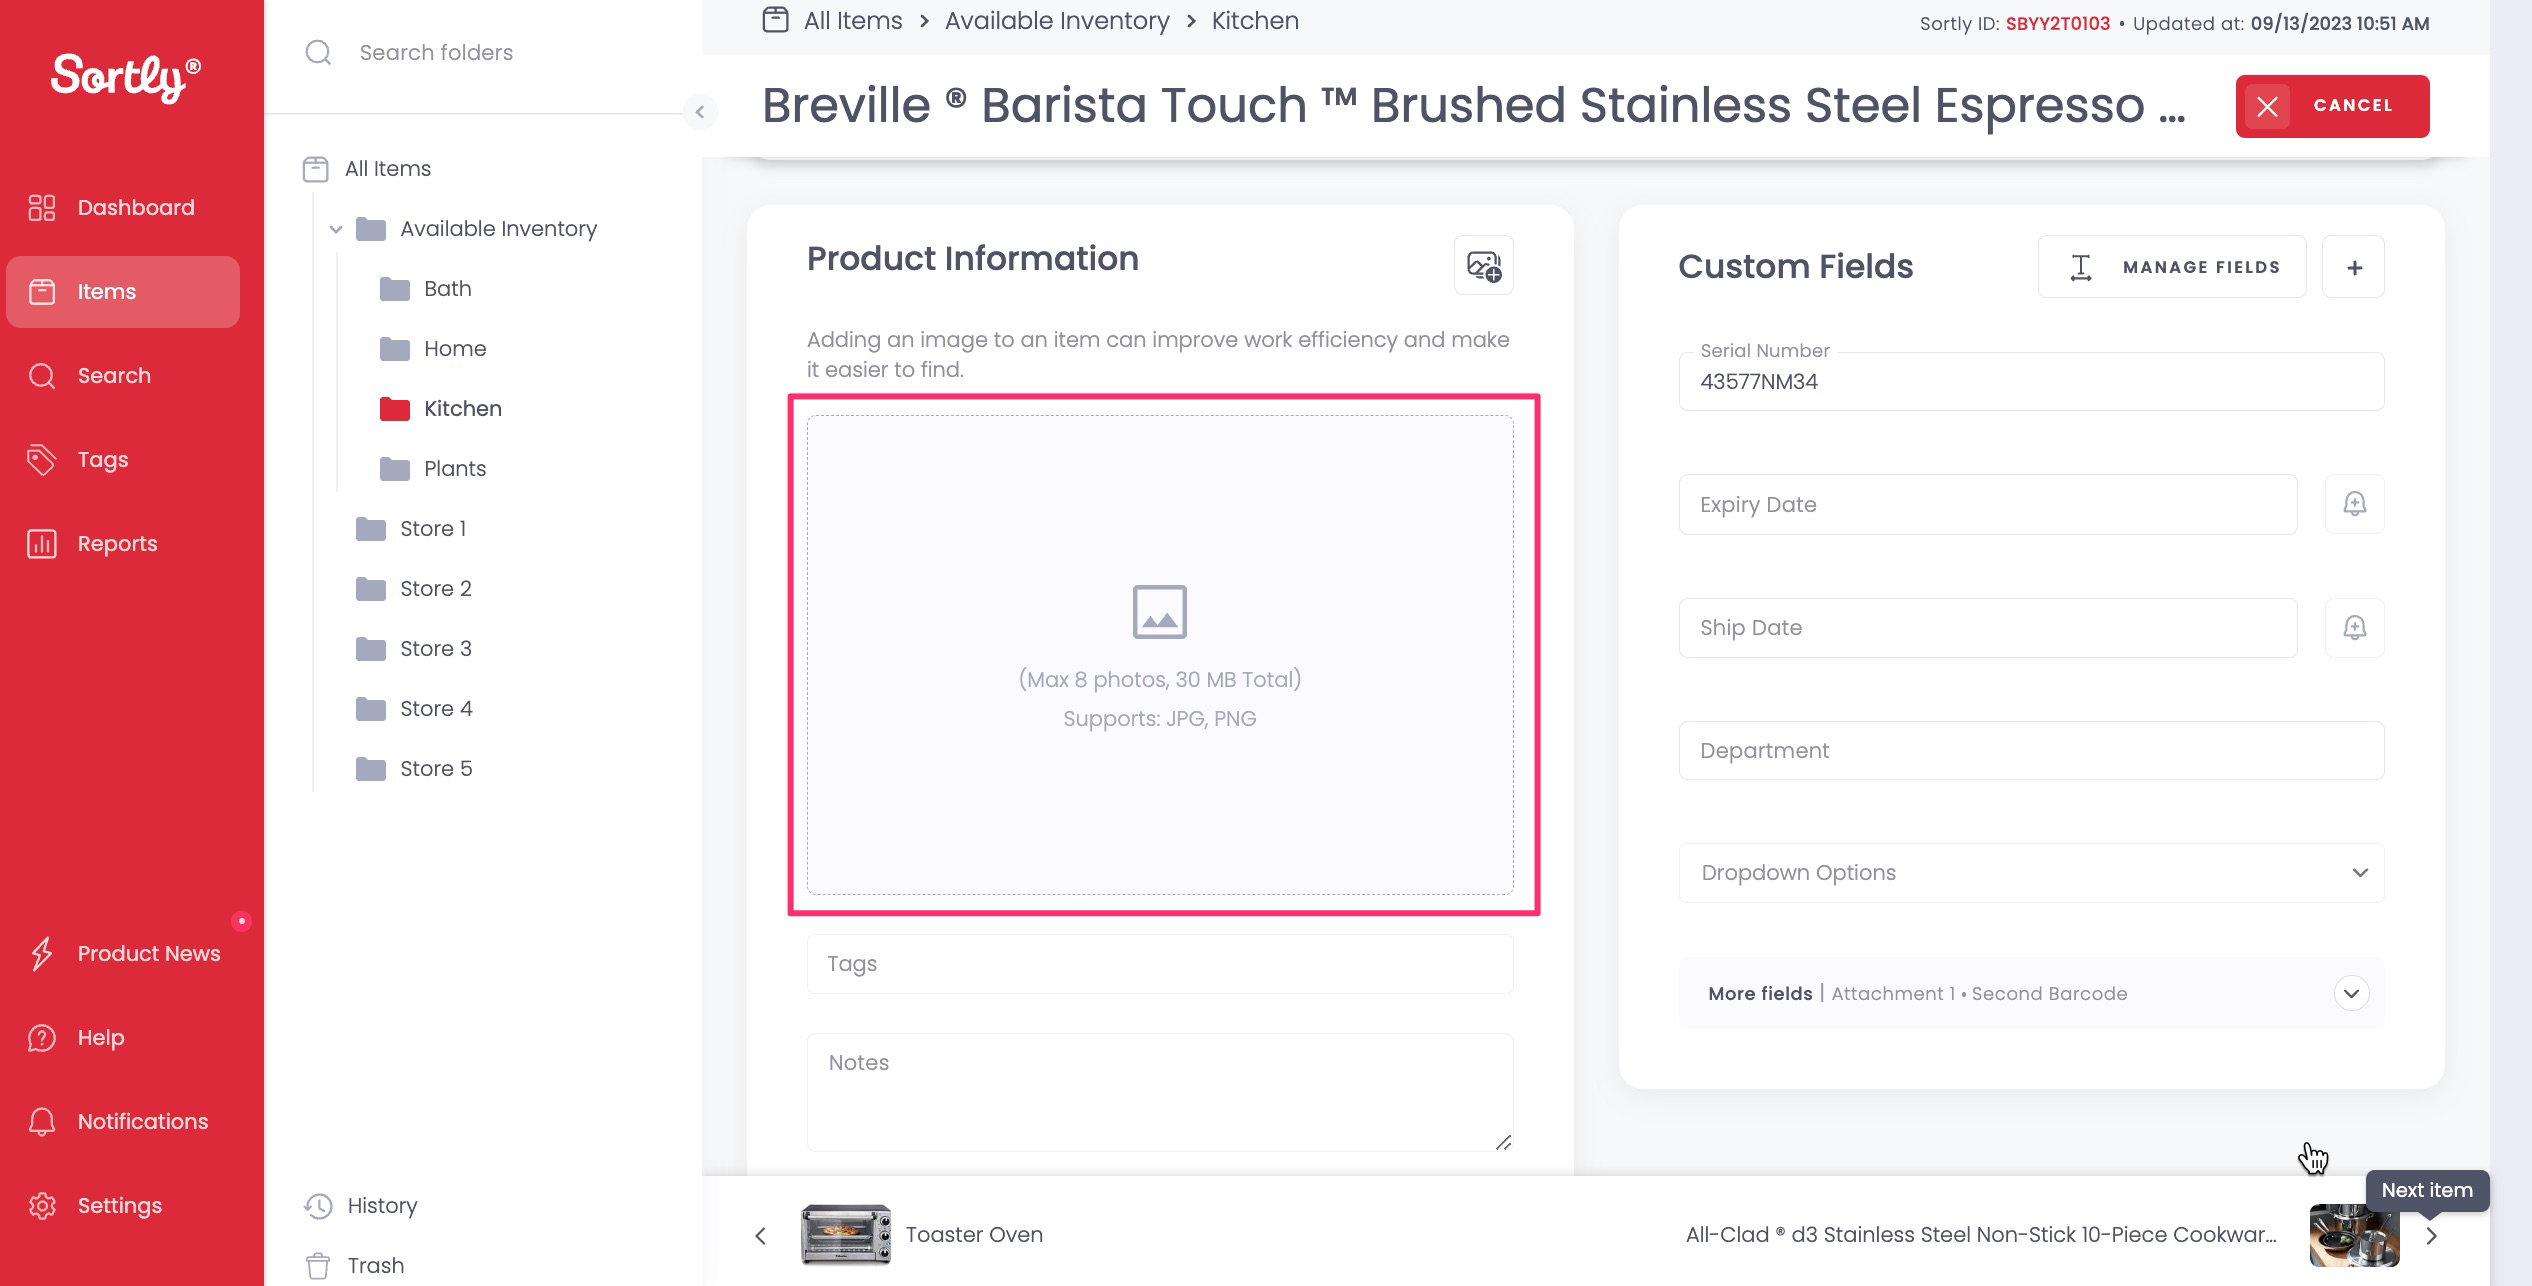Viewport: 2532px width, 1286px height.
Task: Click the add image icon in Product Information
Action: 1483,265
